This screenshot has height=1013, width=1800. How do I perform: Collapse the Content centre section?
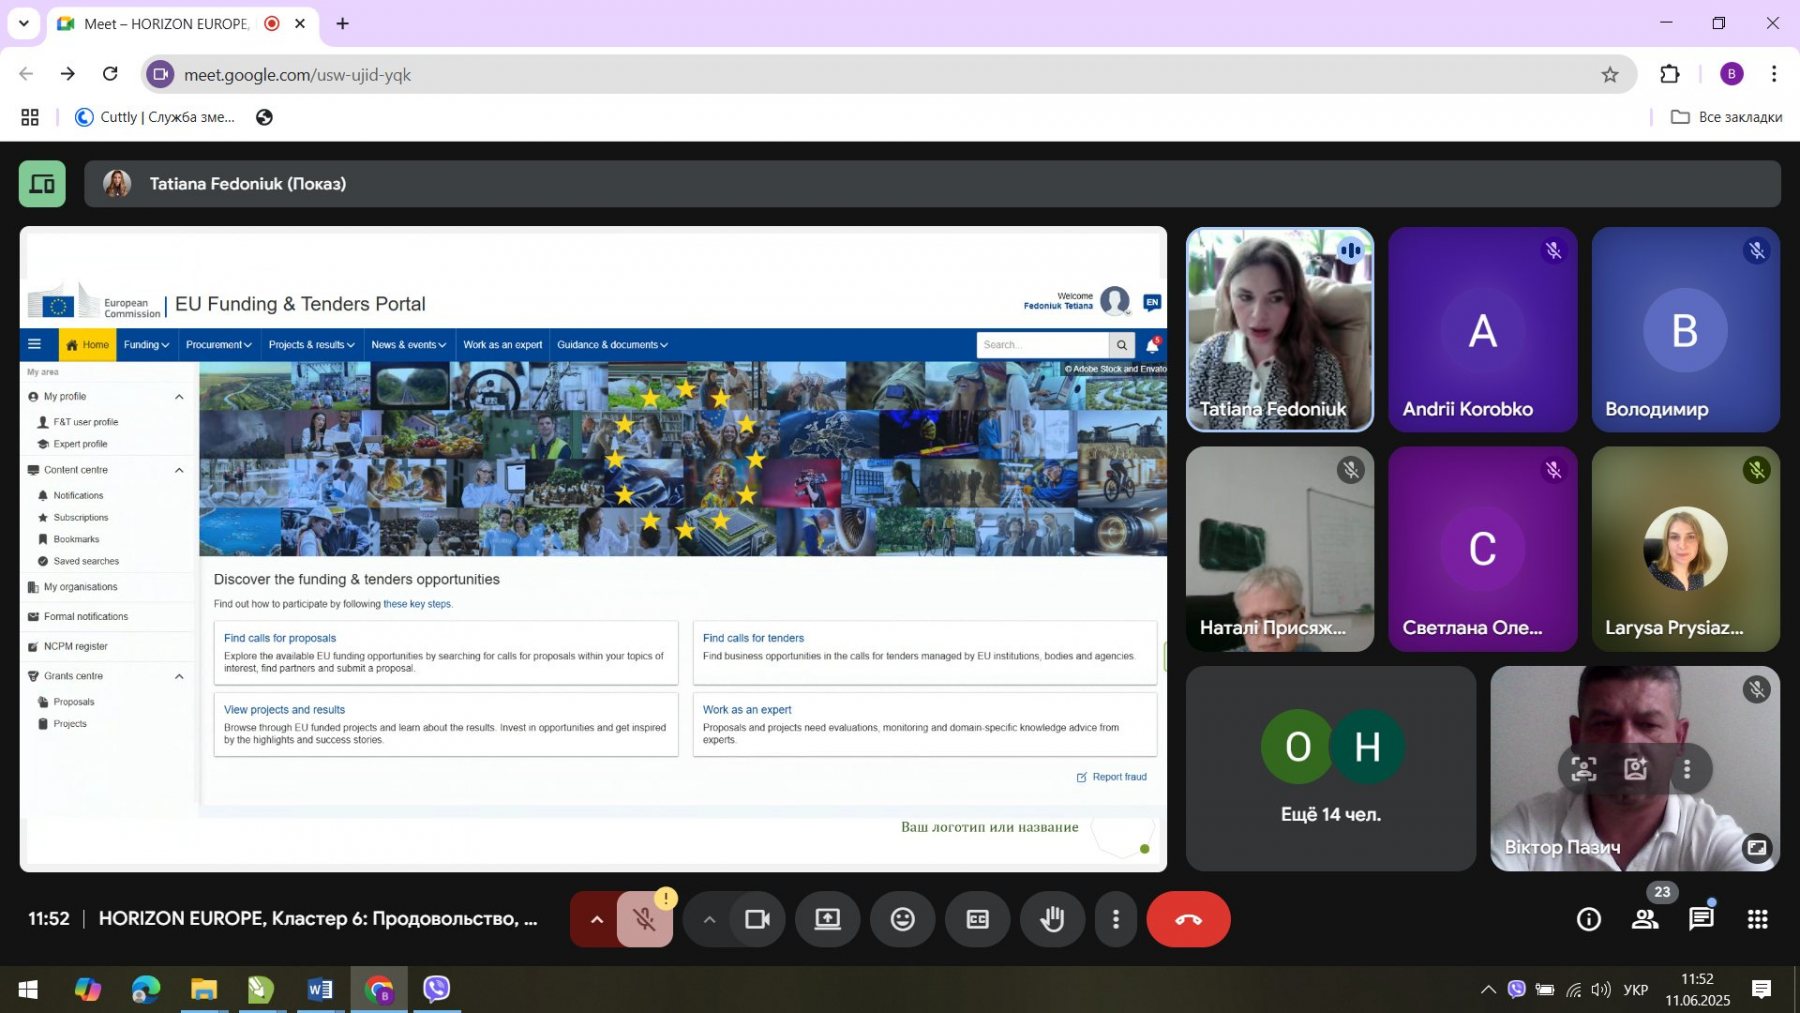(x=179, y=470)
